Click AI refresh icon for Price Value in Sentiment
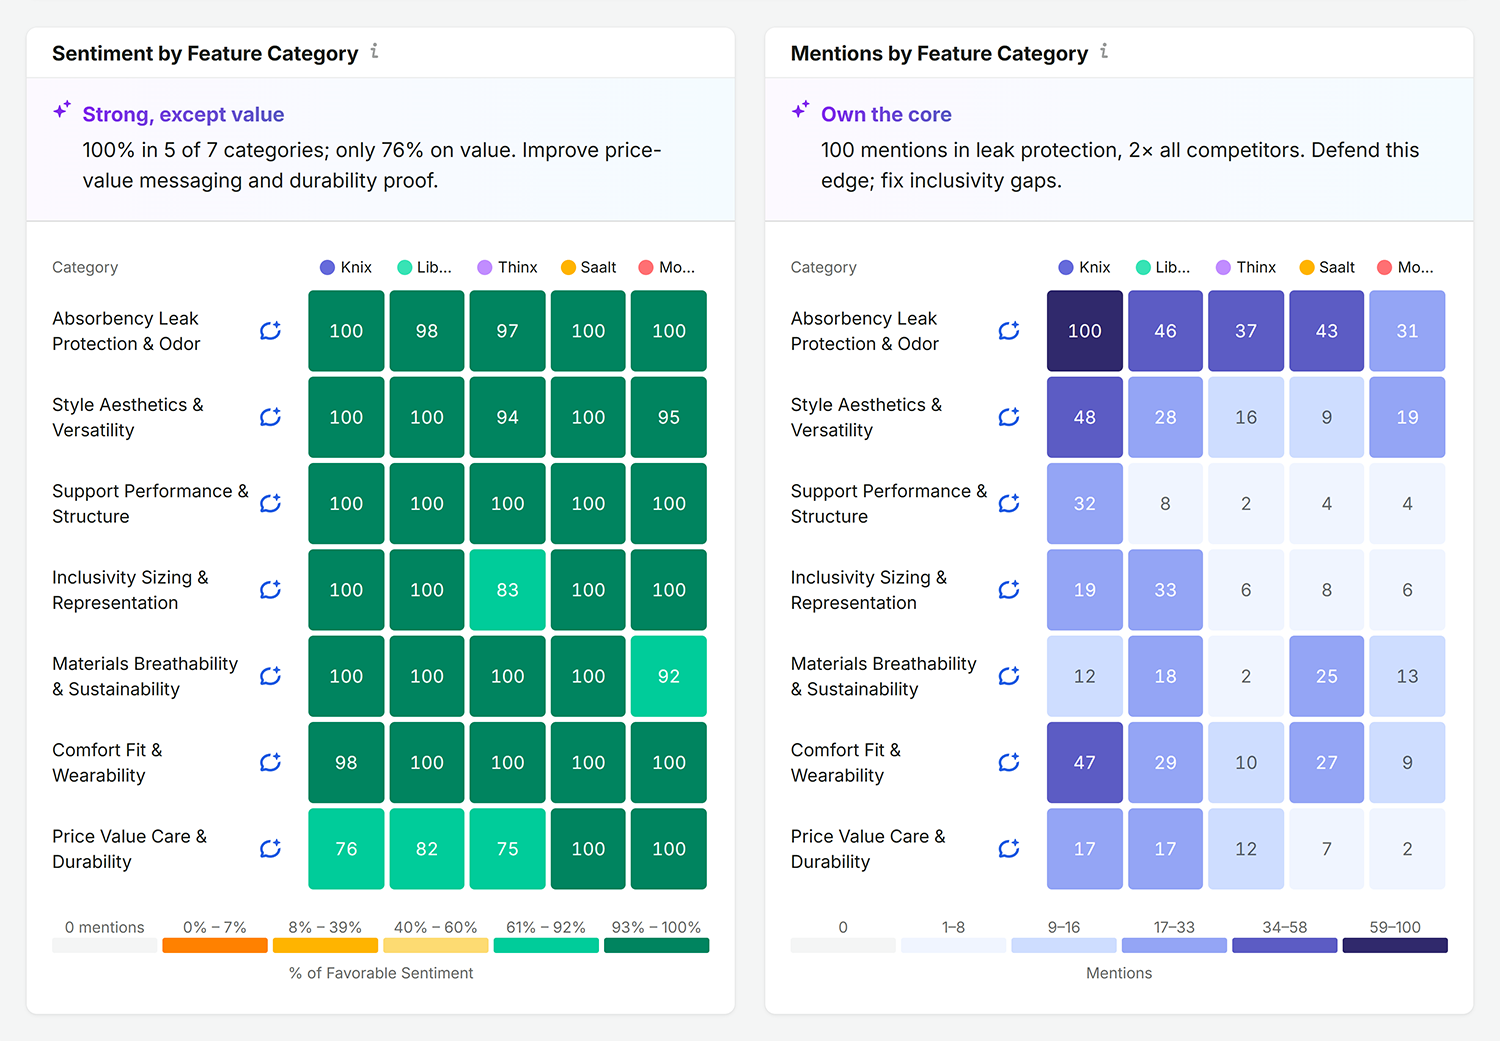Viewport: 1500px width, 1041px height. pyautogui.click(x=271, y=849)
